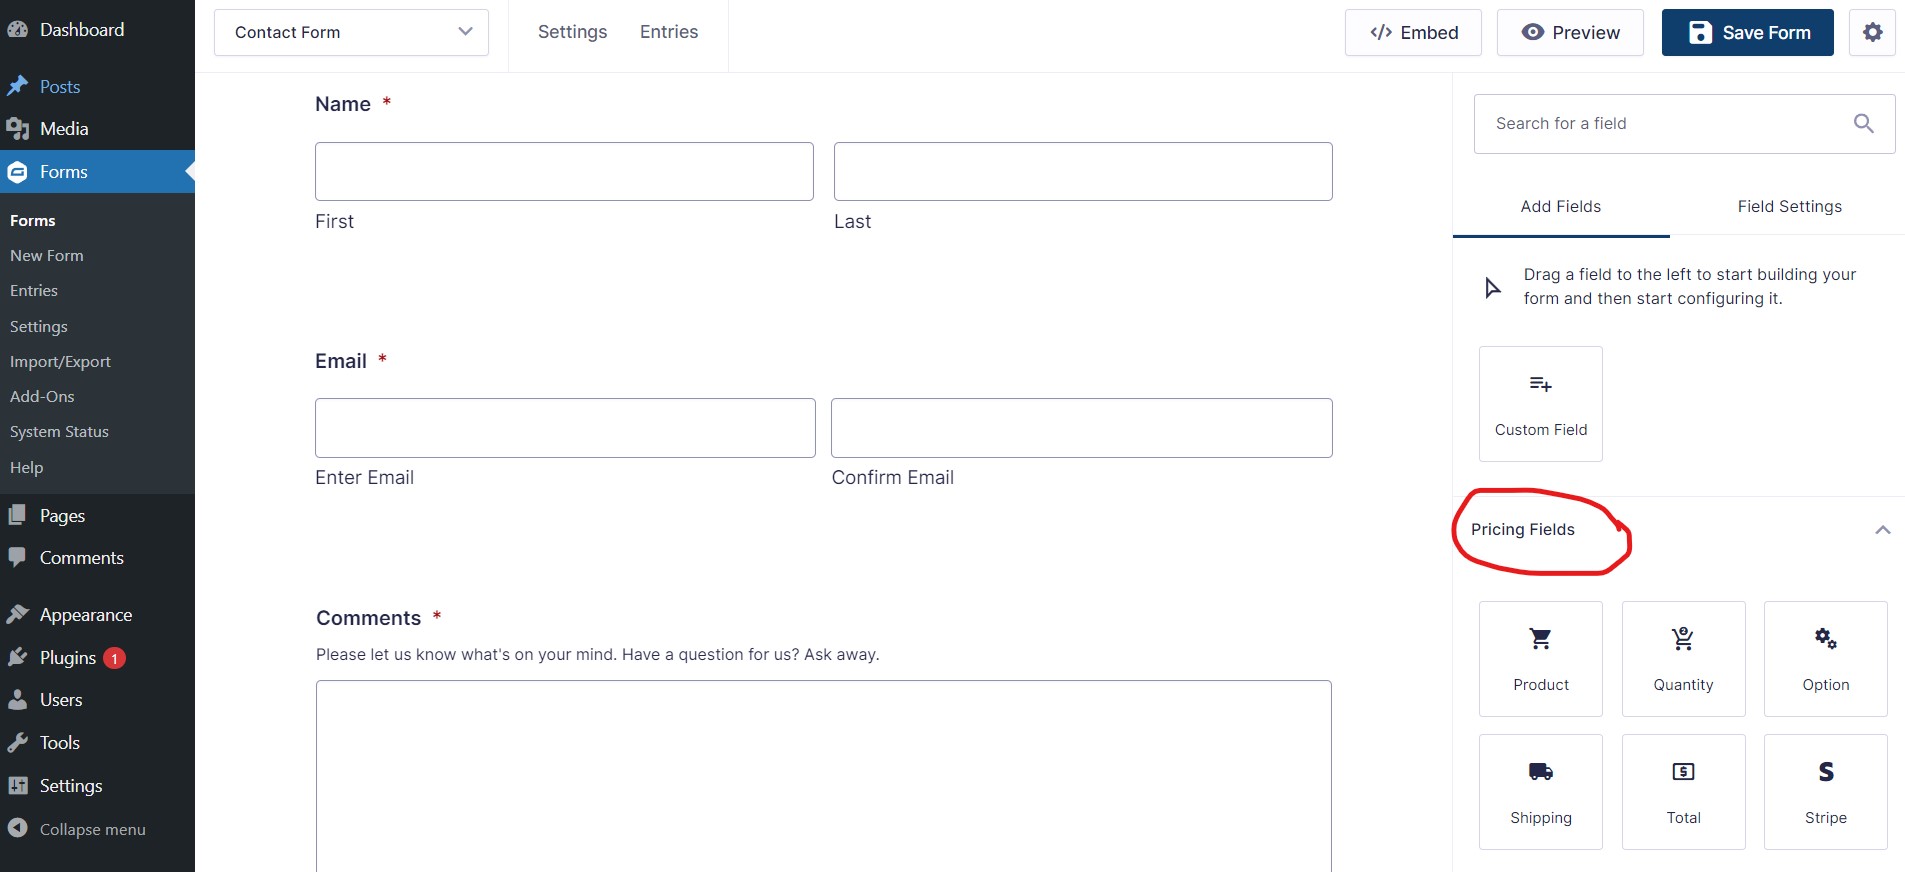Click in the Enter Email input

[565, 428]
